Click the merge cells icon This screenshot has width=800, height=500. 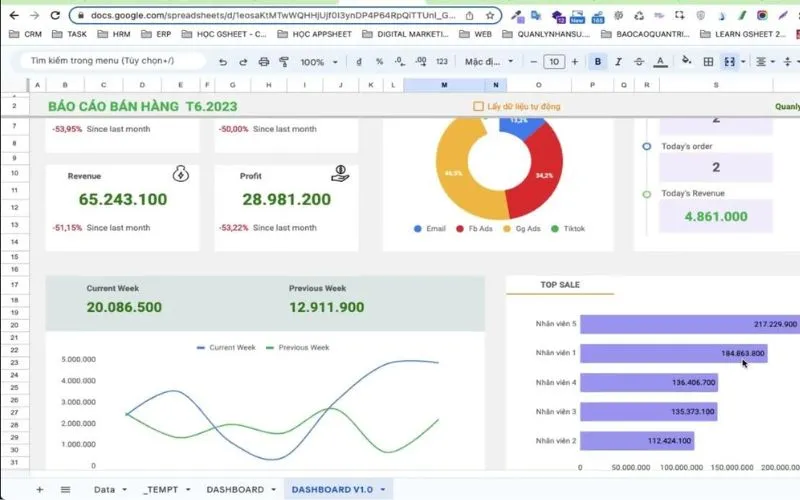pyautogui.click(x=729, y=62)
